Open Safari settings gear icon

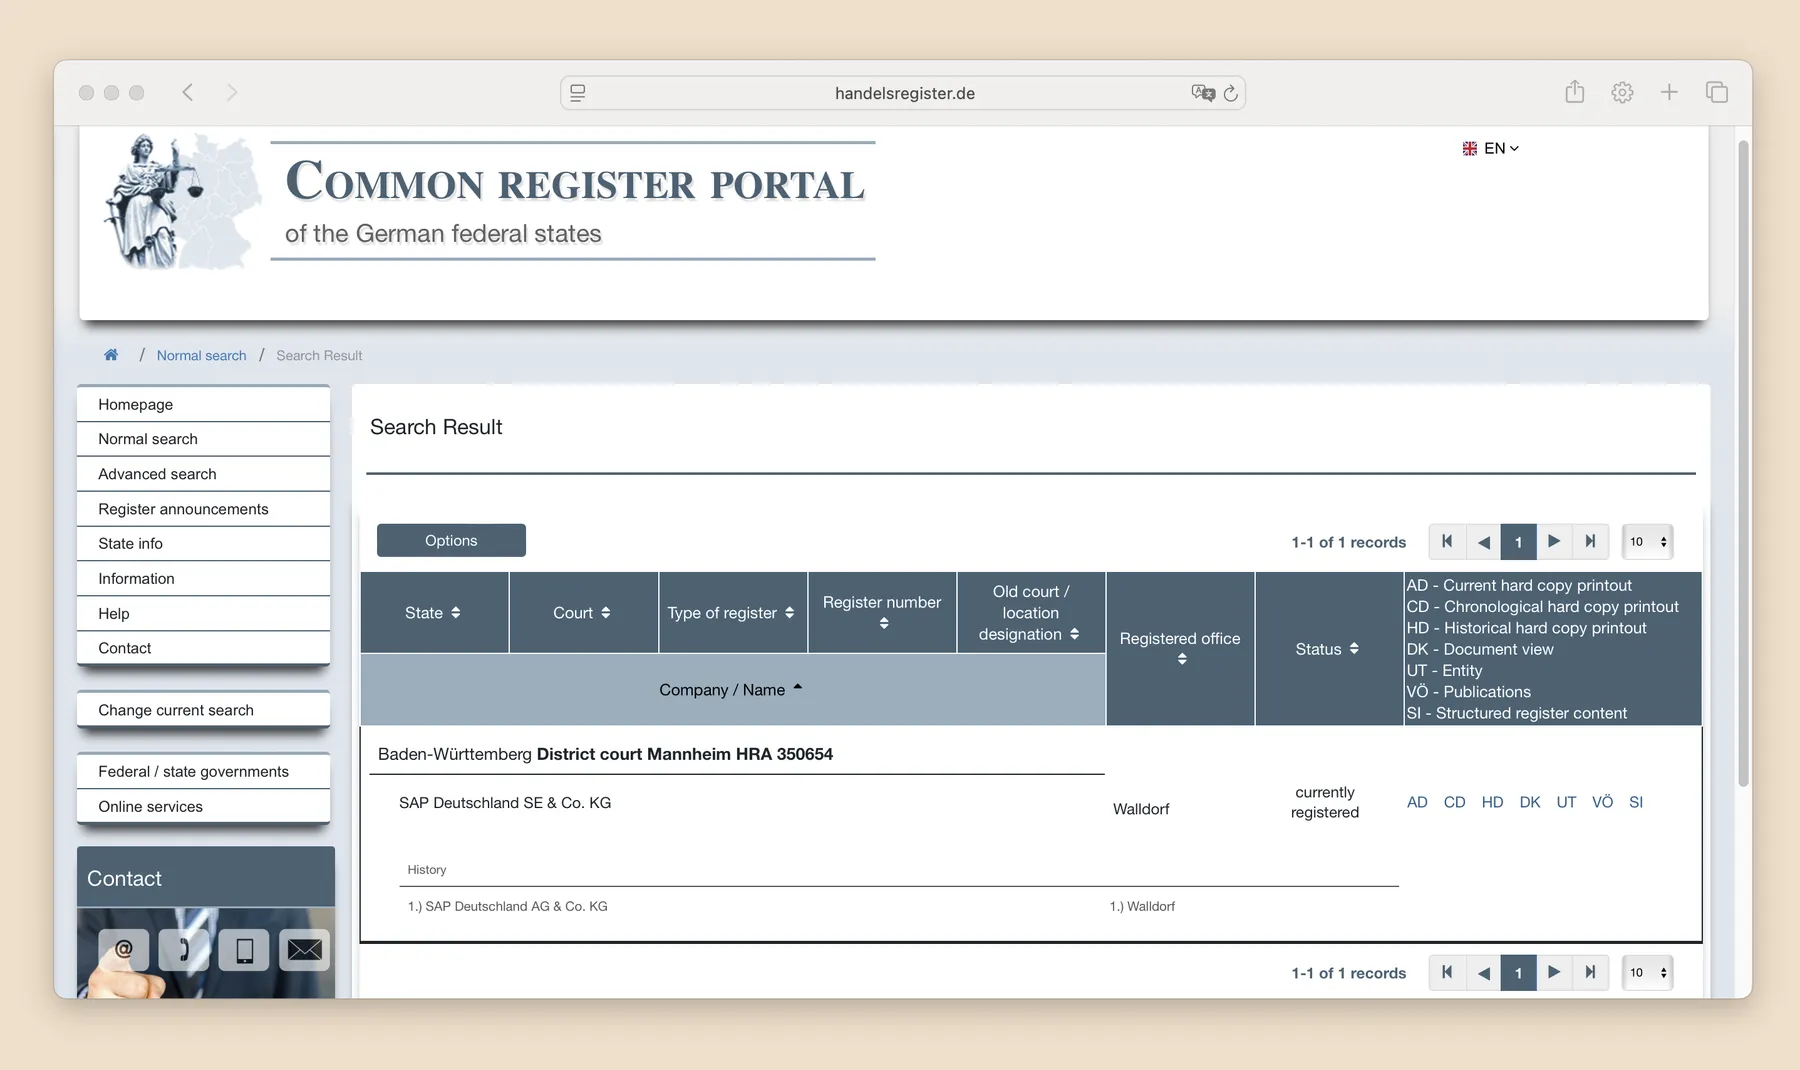coord(1622,93)
